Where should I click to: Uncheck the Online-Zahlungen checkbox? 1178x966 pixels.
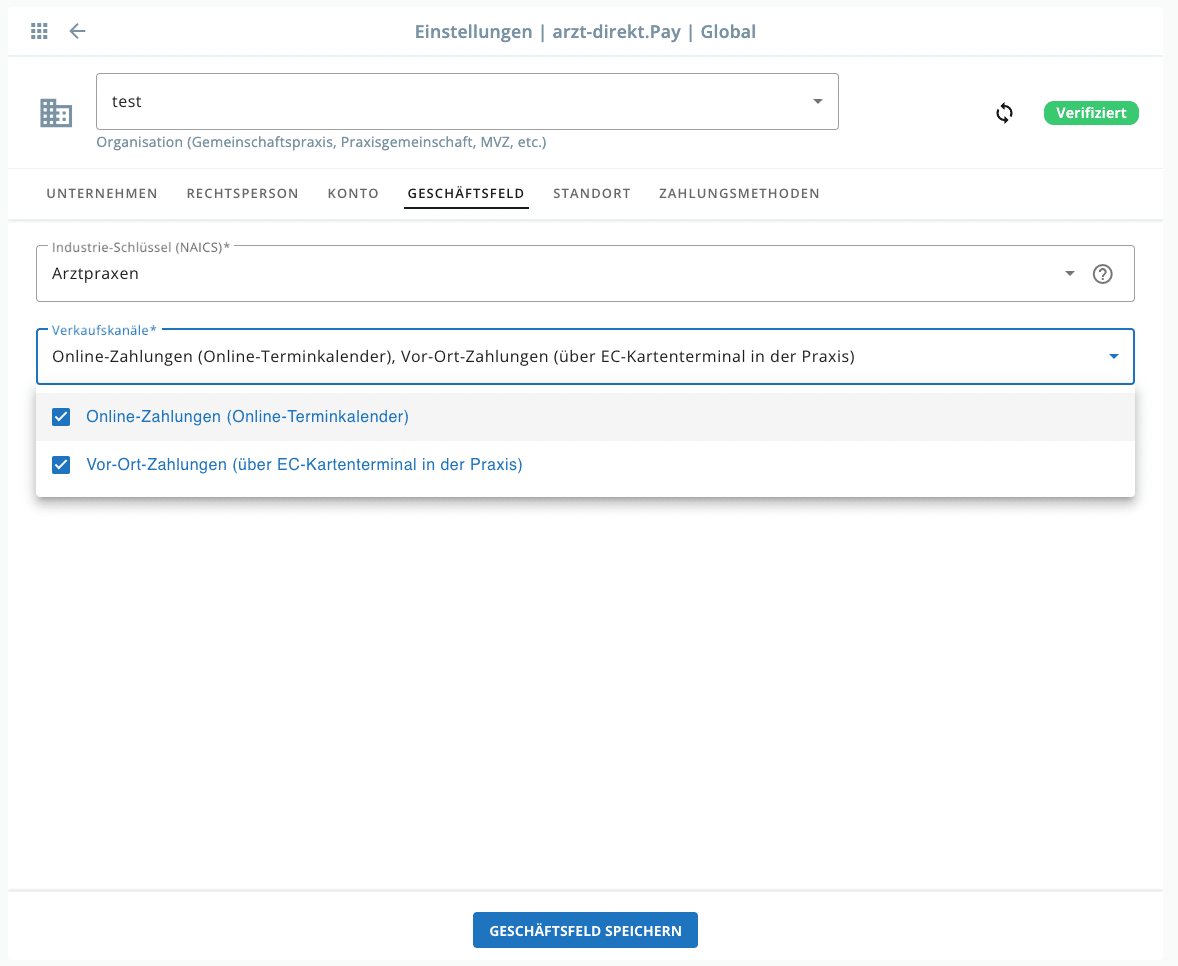[61, 417]
